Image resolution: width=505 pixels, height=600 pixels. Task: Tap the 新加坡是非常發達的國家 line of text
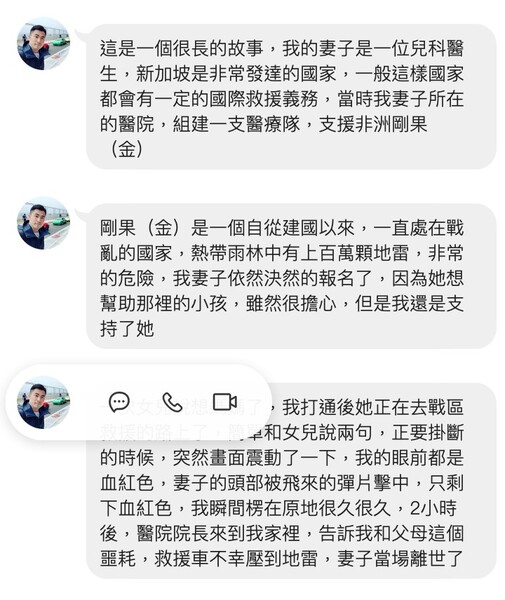pyautogui.click(x=236, y=73)
